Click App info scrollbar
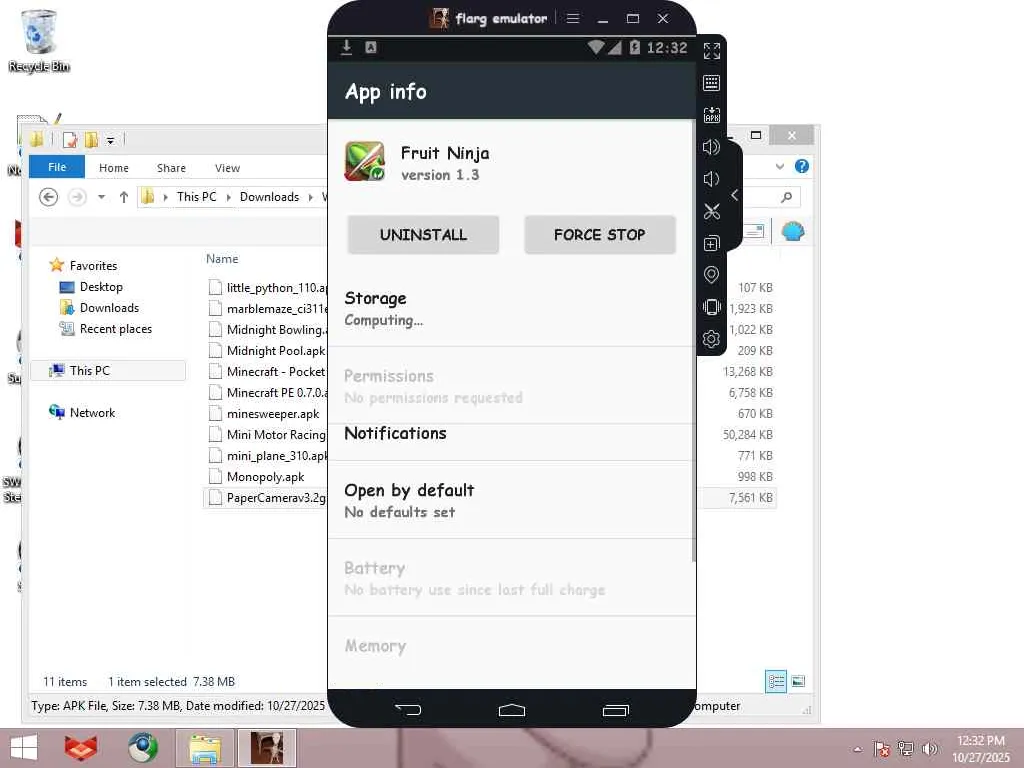1024x768 pixels. 694,340
